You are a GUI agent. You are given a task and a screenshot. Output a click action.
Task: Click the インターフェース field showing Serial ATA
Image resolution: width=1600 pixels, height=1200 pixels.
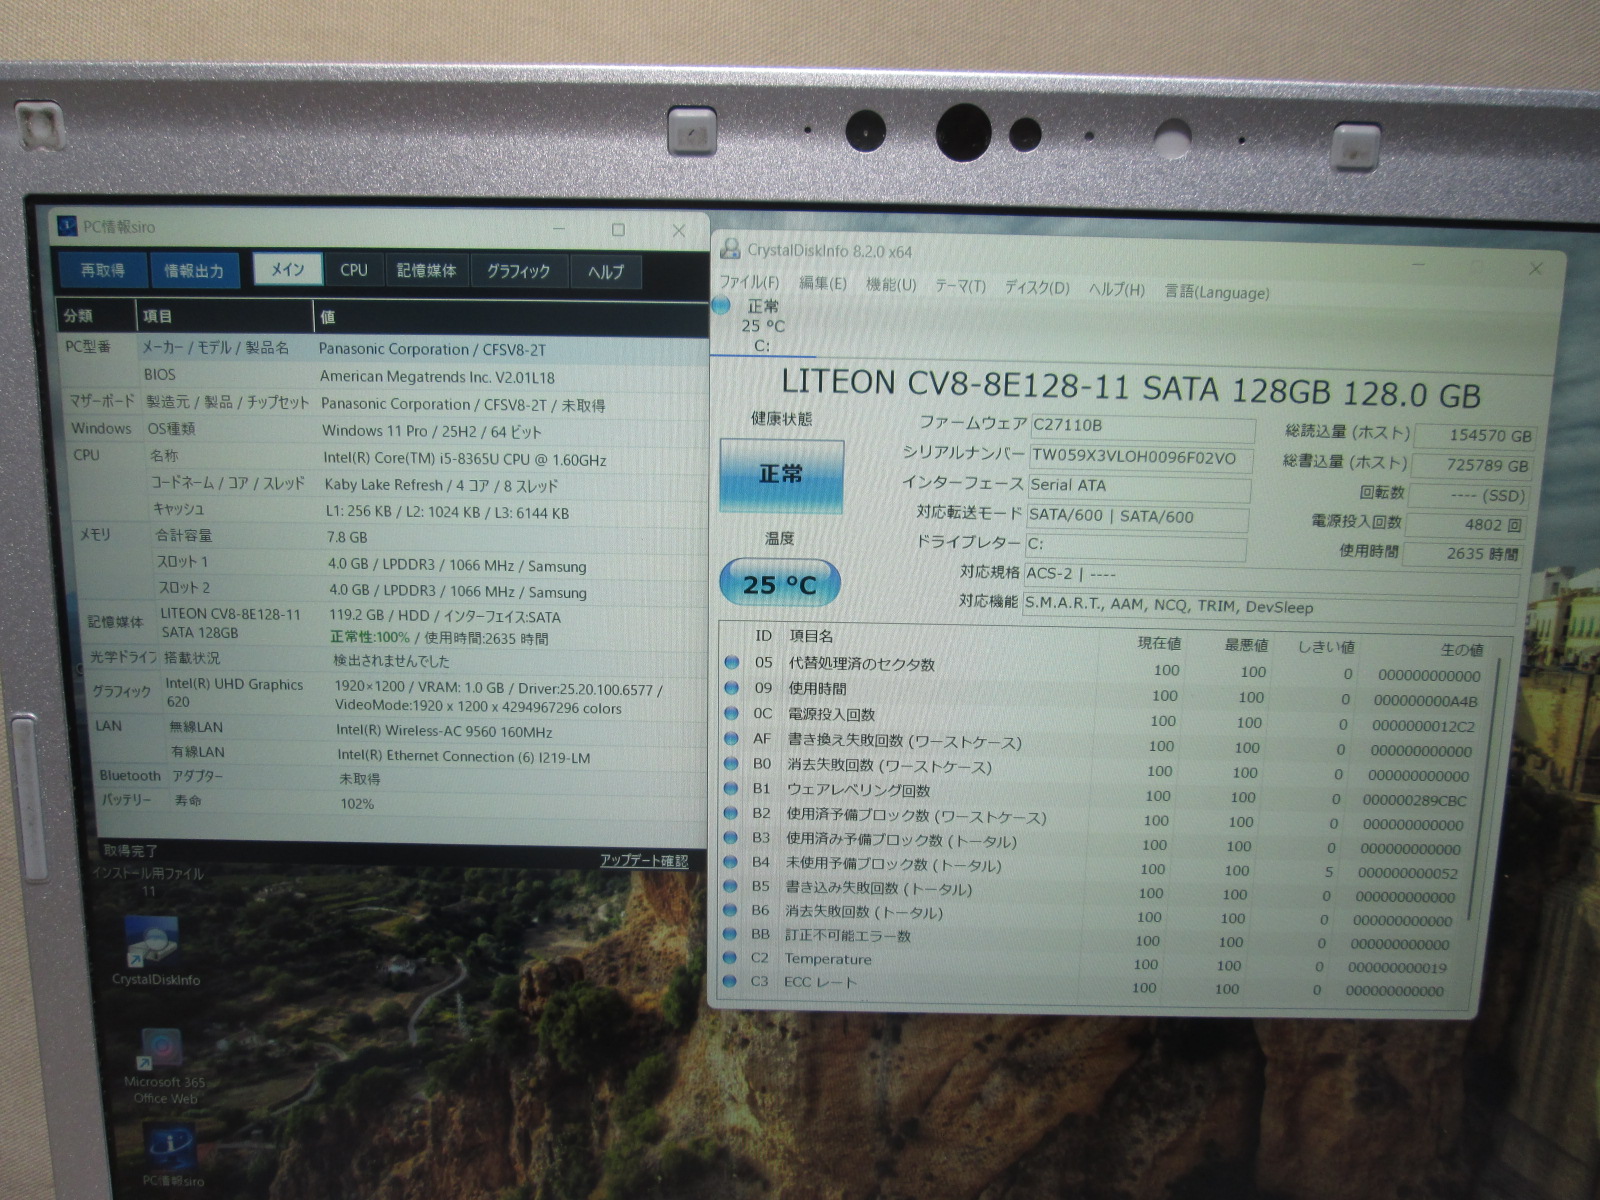pyautogui.click(x=1139, y=487)
